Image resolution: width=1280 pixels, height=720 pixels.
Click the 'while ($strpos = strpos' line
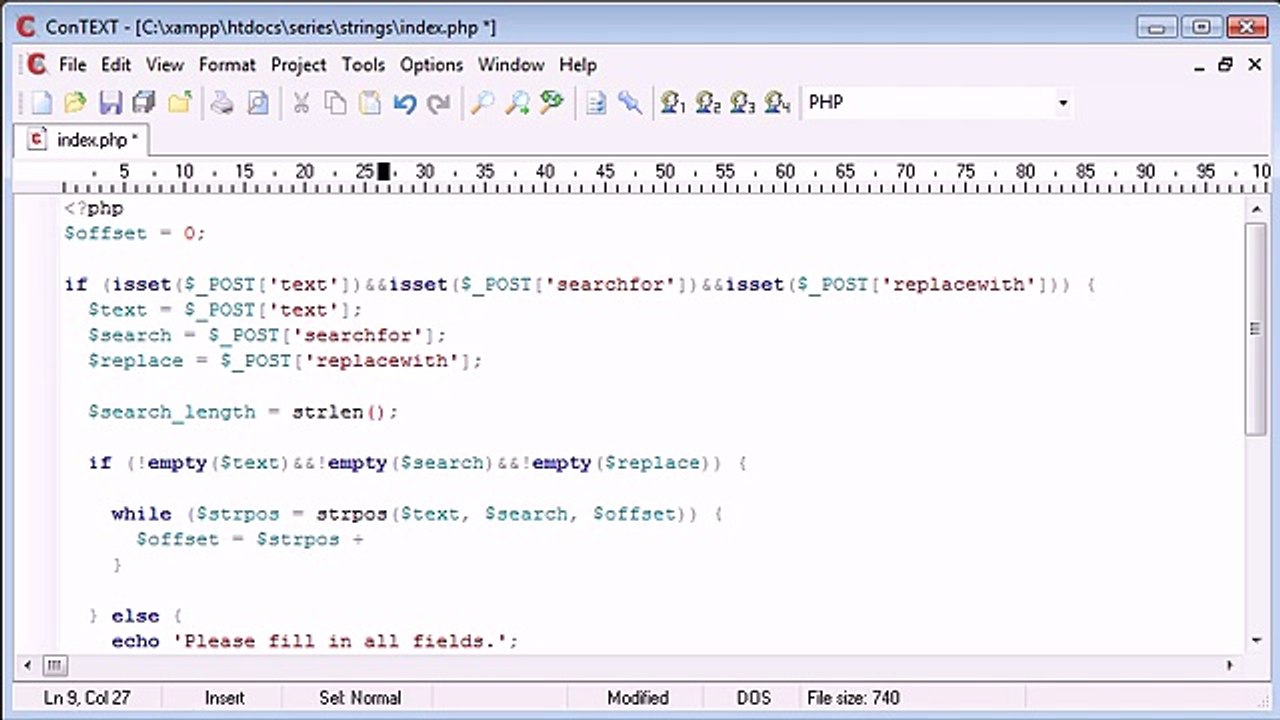[x=417, y=514]
